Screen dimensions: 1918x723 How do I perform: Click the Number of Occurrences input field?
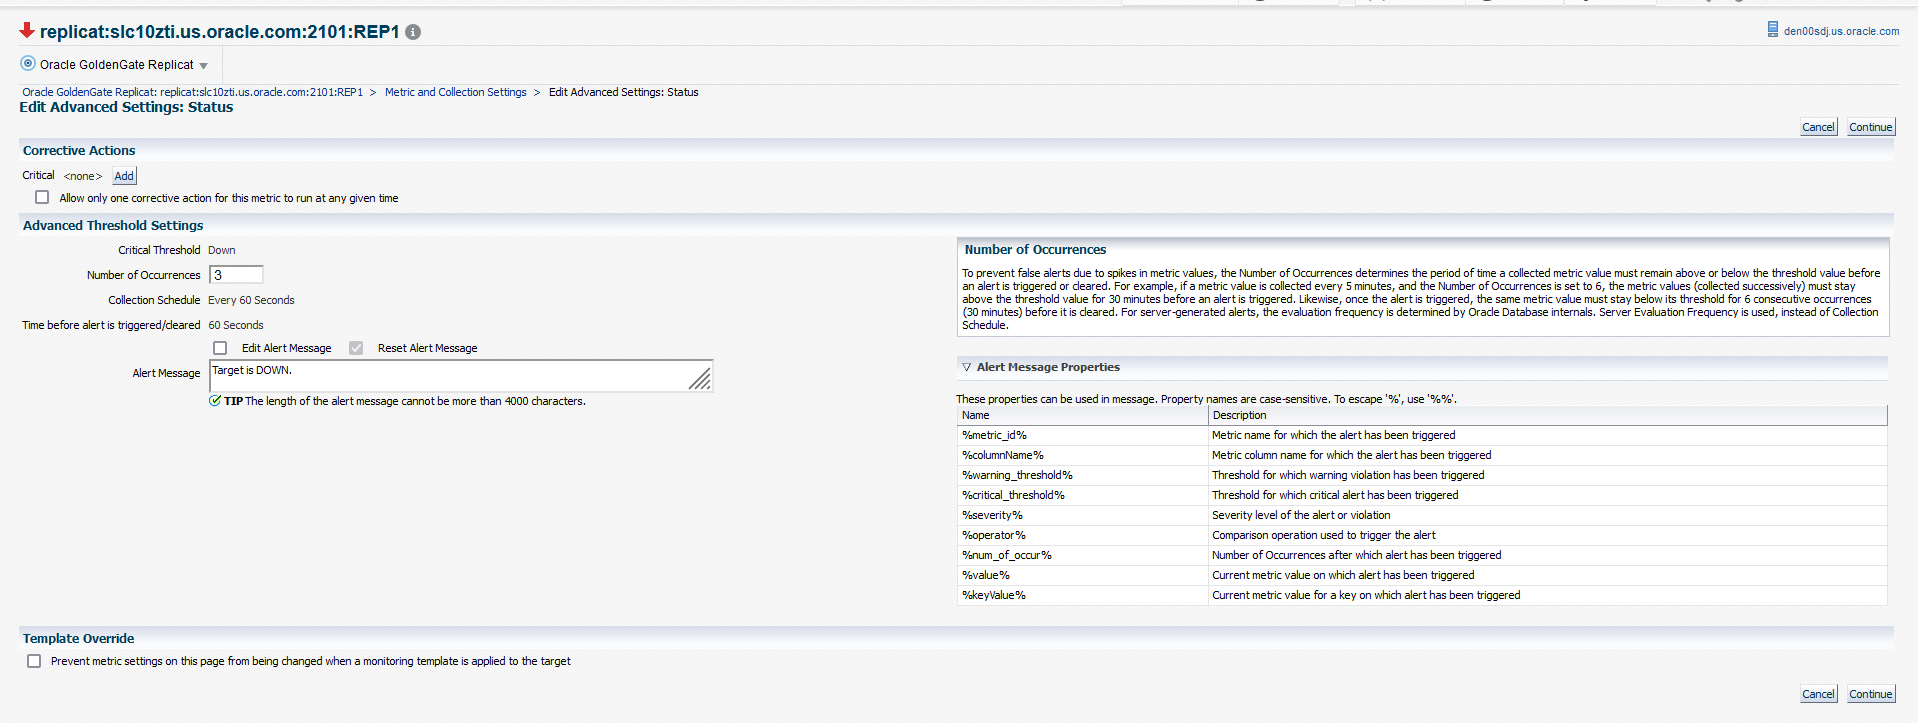click(236, 275)
